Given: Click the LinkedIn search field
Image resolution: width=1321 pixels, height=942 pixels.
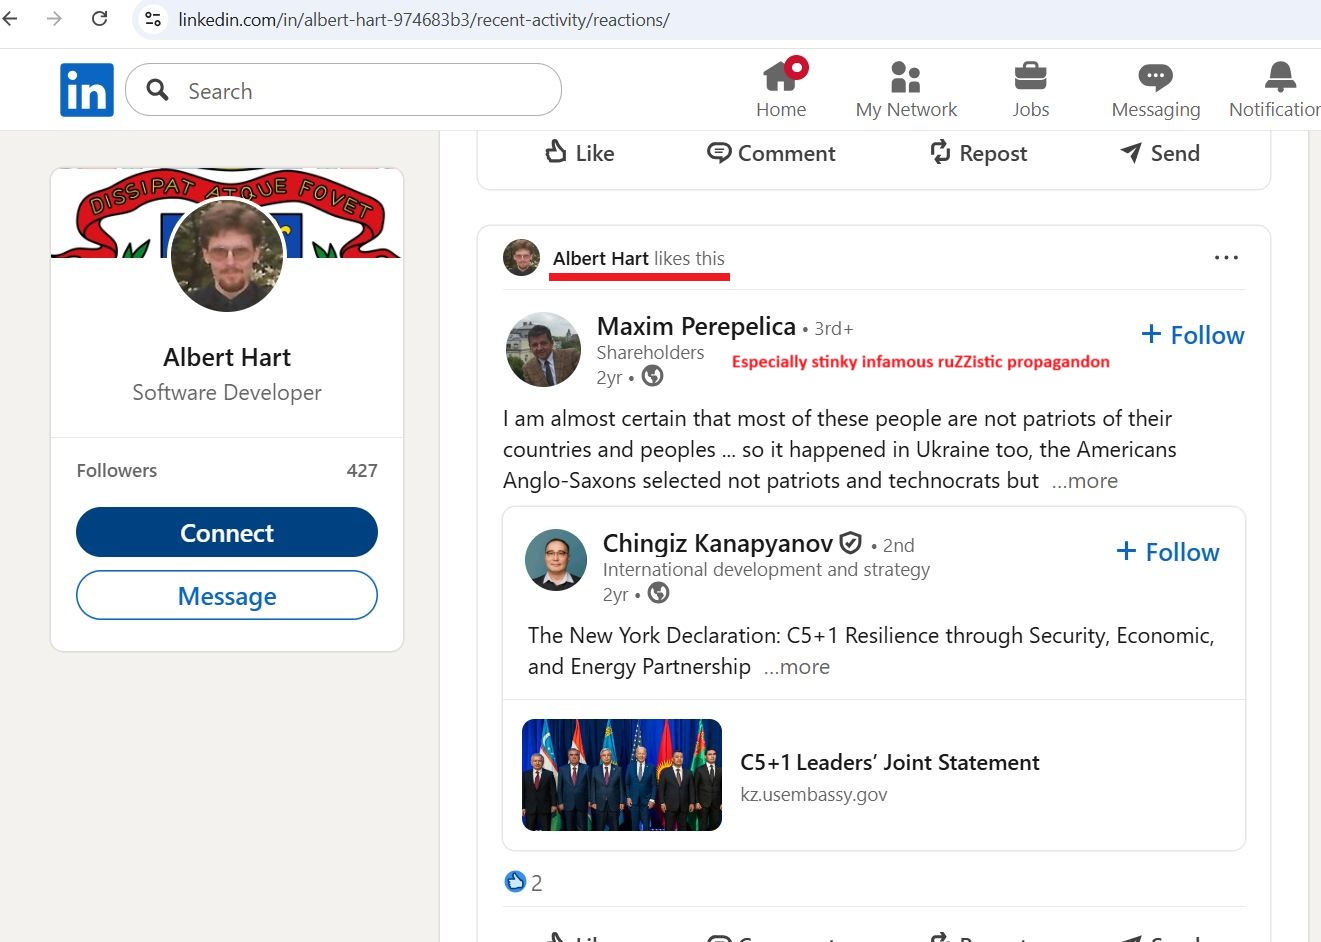Looking at the screenshot, I should click(343, 90).
